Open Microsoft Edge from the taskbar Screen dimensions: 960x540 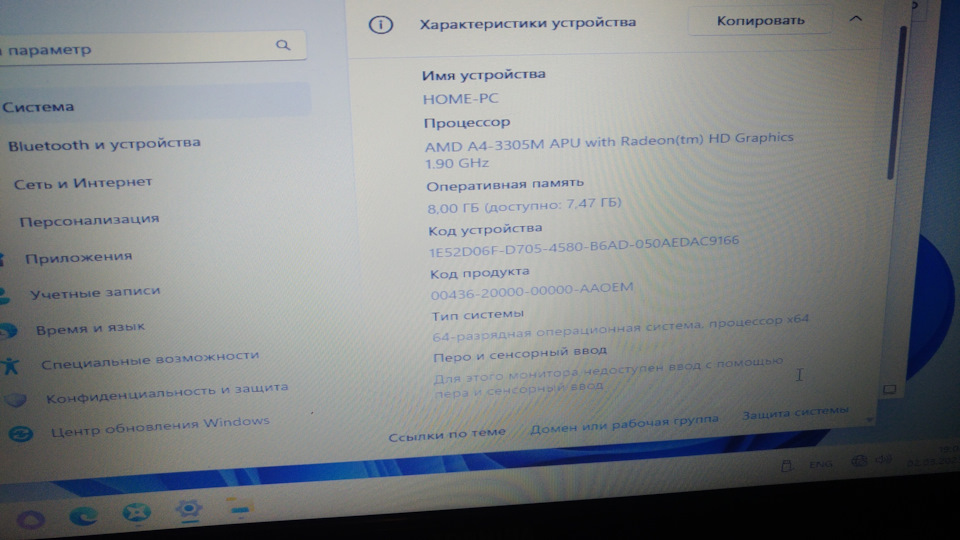(x=83, y=516)
